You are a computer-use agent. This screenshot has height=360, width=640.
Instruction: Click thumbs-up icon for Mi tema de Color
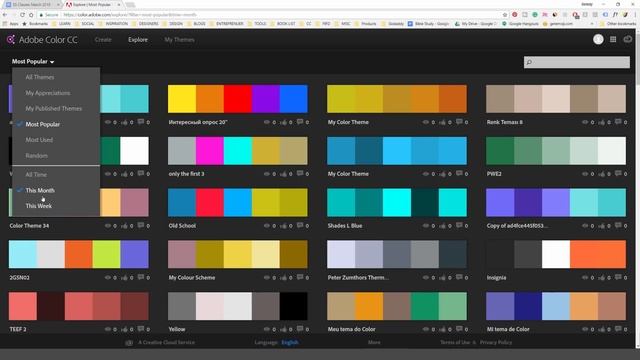click(x=602, y=329)
